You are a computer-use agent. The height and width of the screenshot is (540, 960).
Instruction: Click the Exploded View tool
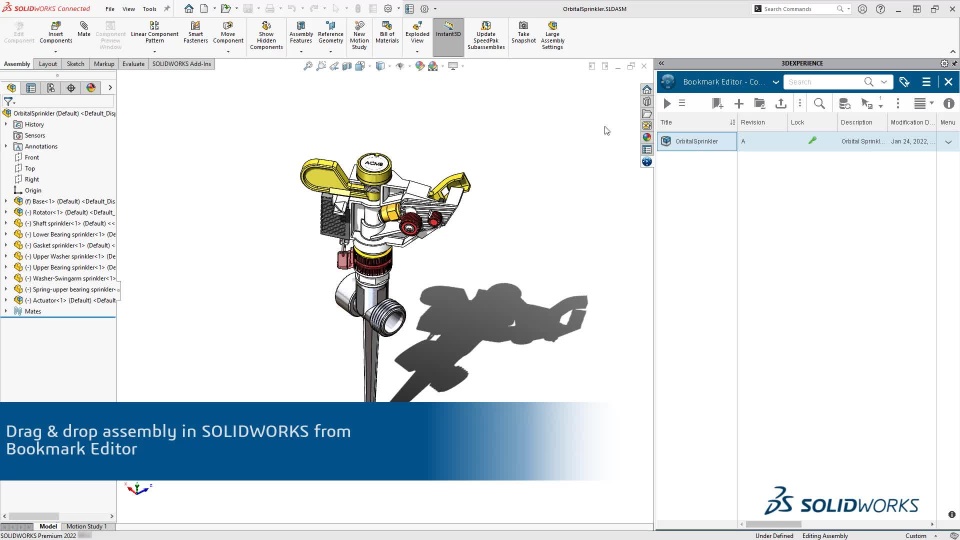pos(417,32)
